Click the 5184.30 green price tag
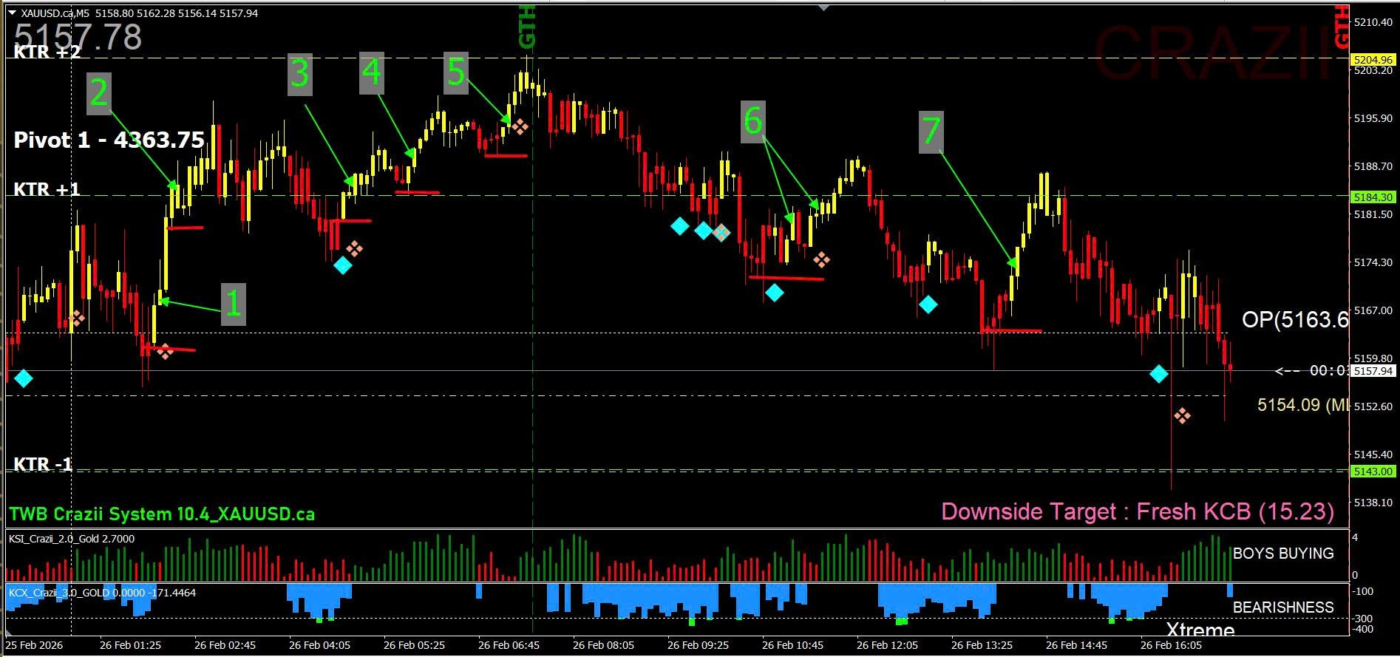 pyautogui.click(x=1372, y=197)
